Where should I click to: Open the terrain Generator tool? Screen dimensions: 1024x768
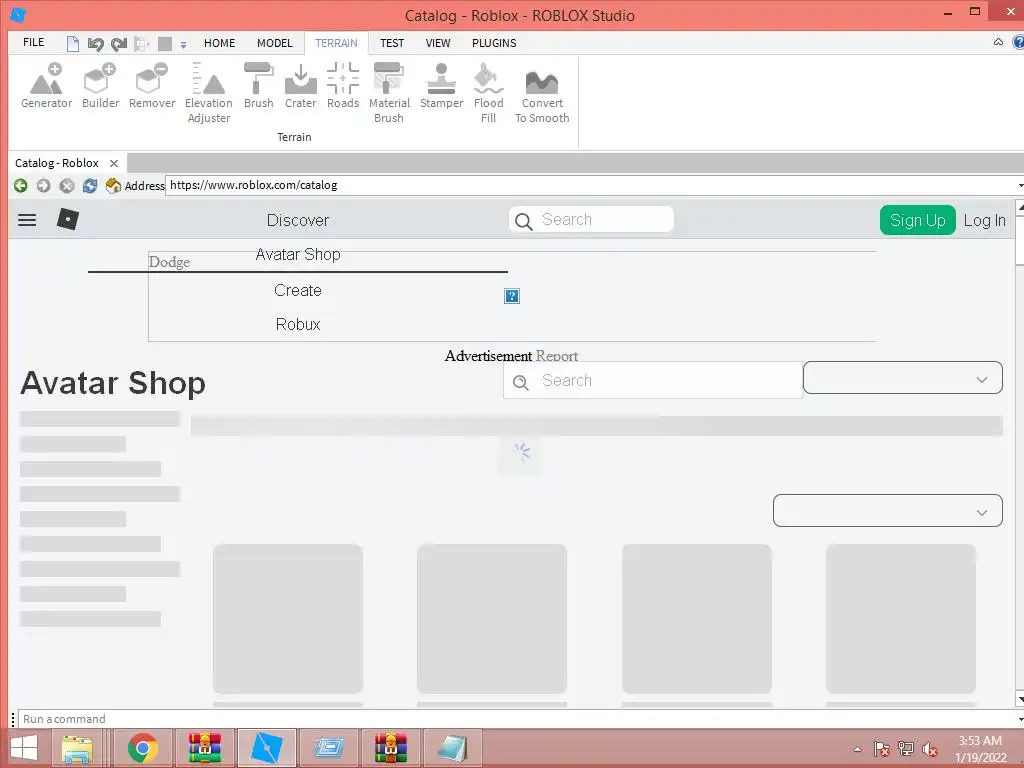(x=46, y=86)
